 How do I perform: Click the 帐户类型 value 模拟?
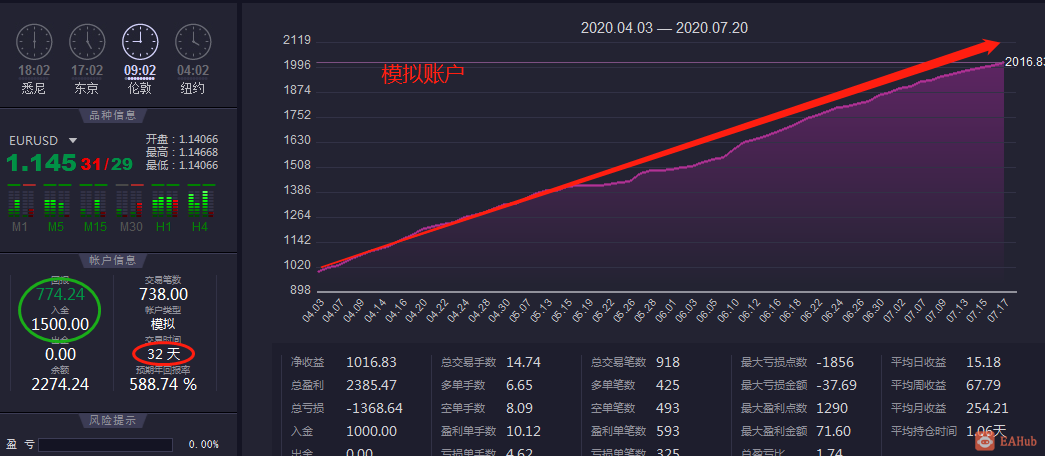coord(163,325)
